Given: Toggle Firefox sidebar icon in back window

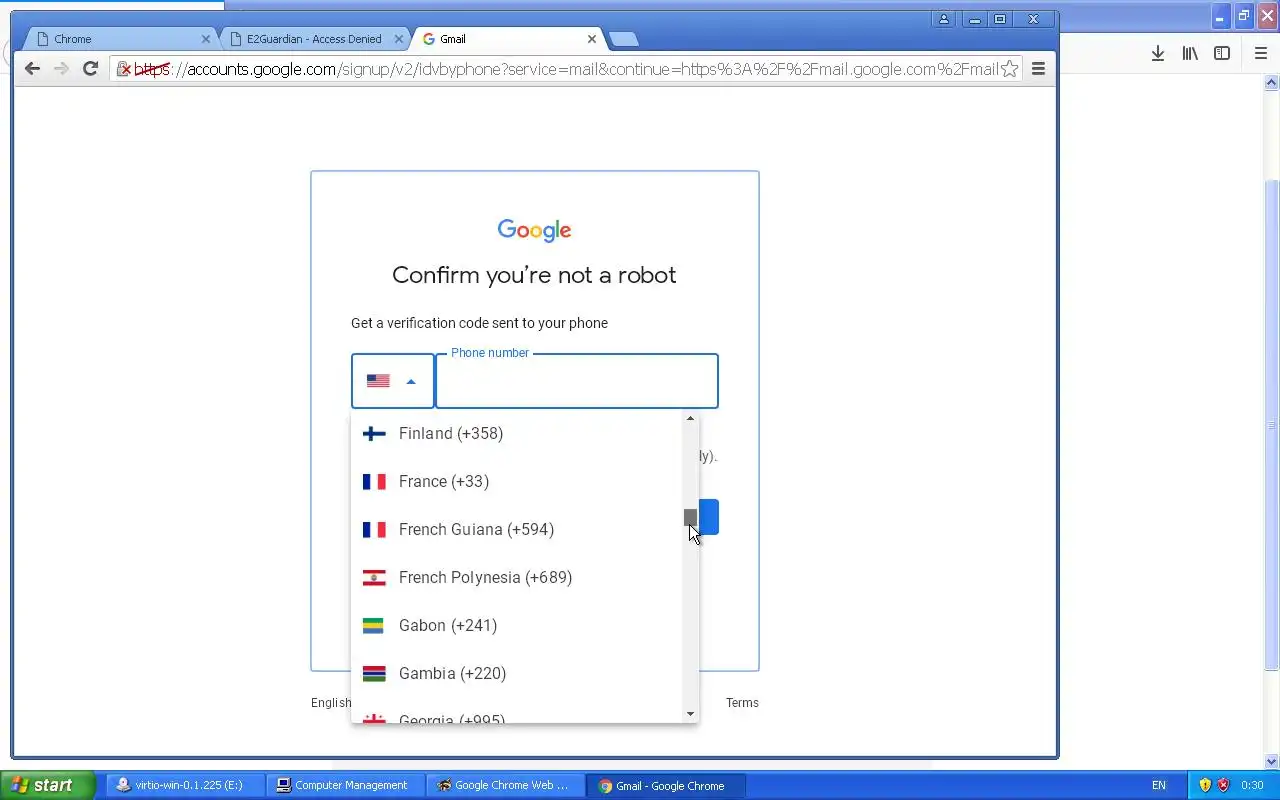Looking at the screenshot, I should (1222, 54).
